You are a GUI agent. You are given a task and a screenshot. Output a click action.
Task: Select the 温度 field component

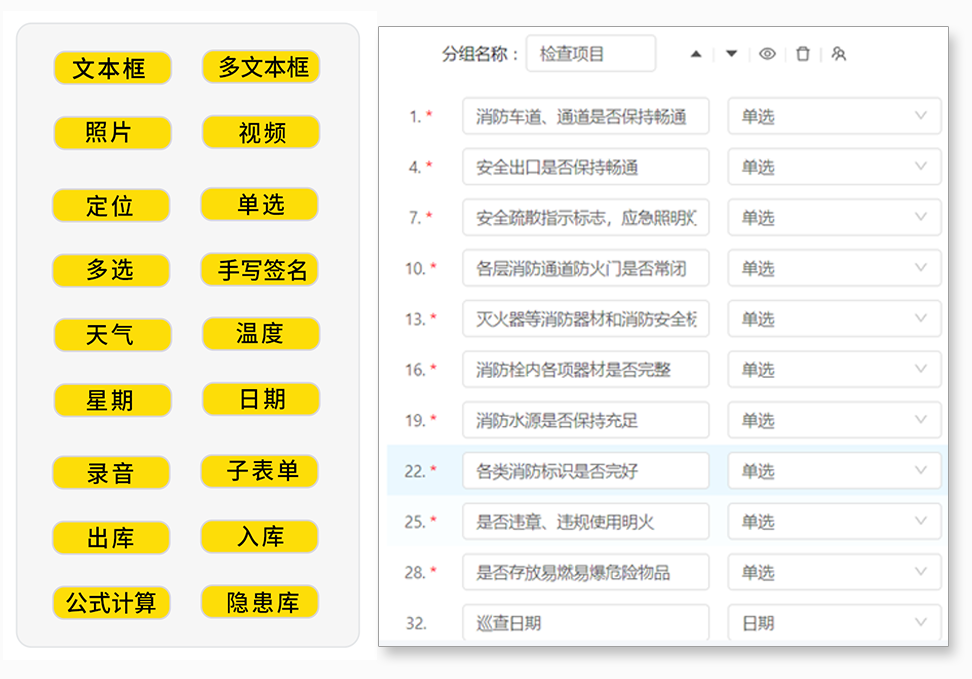coord(260,335)
